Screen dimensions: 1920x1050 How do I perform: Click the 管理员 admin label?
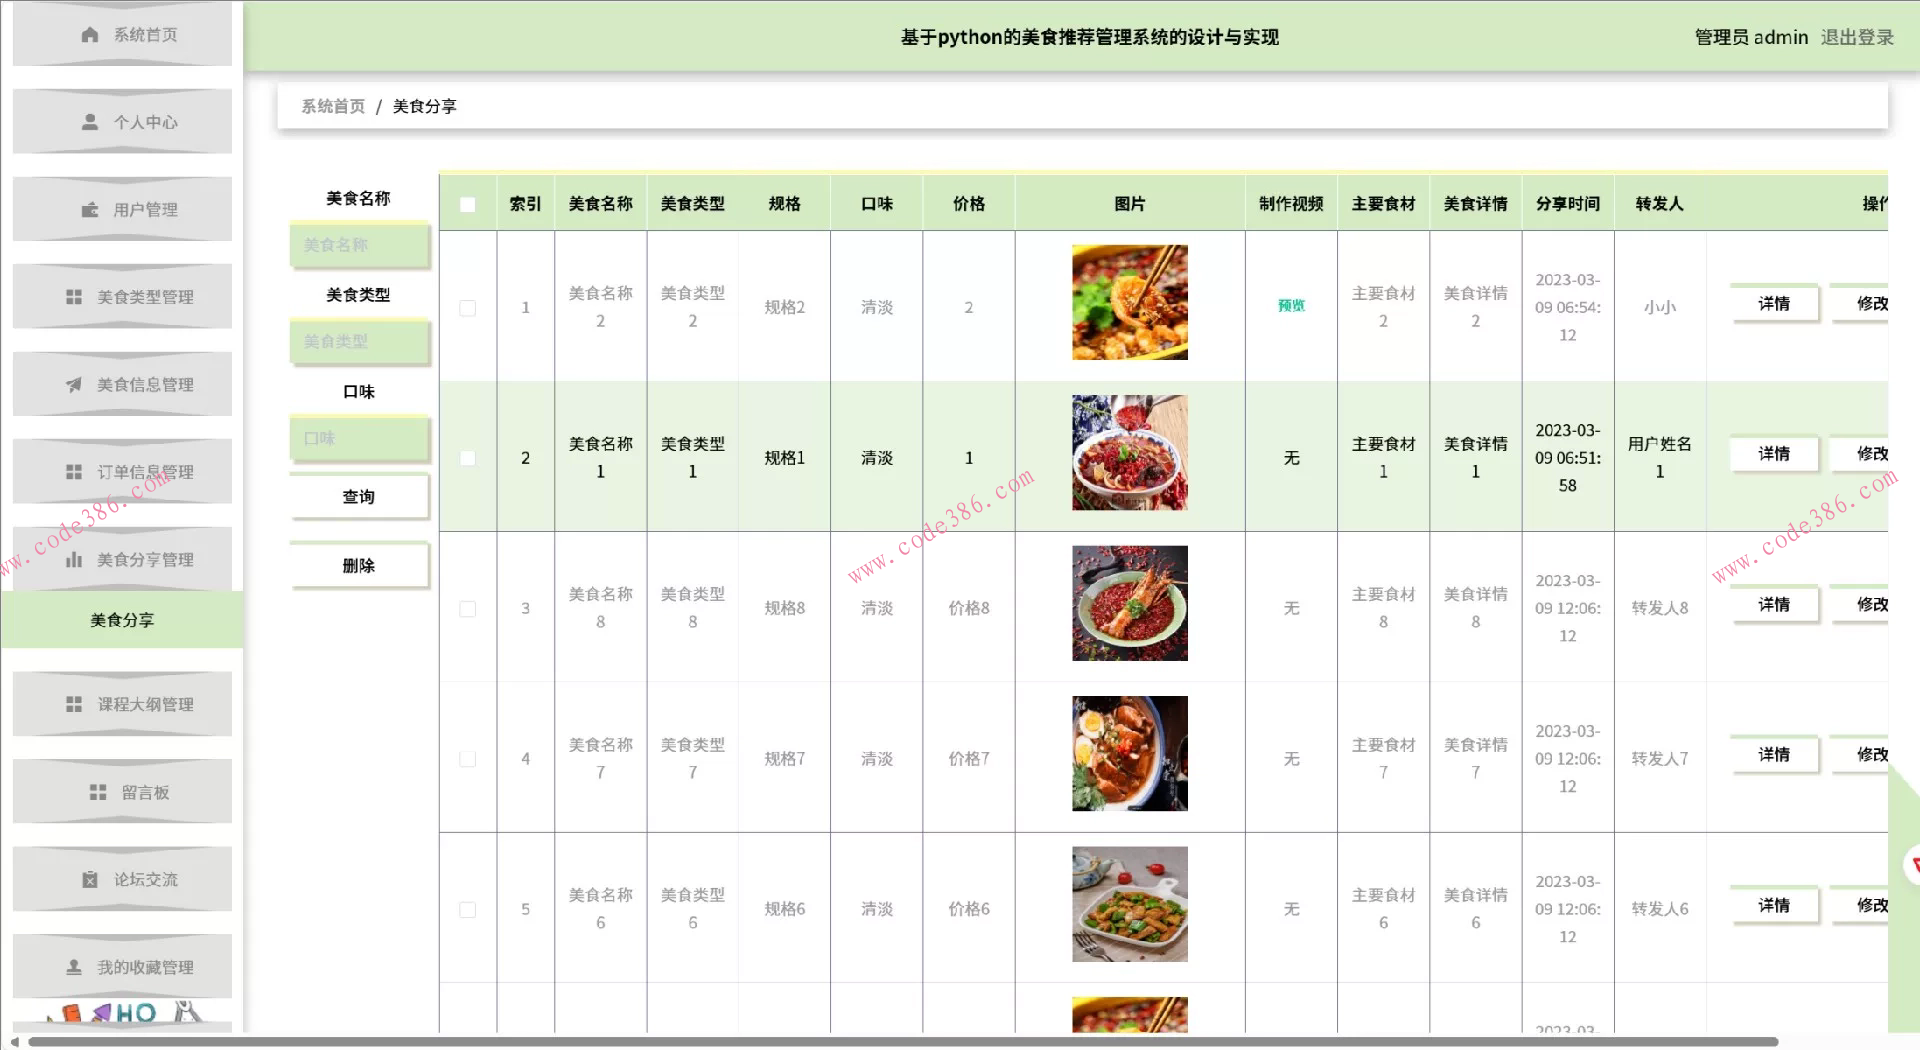tap(1751, 37)
